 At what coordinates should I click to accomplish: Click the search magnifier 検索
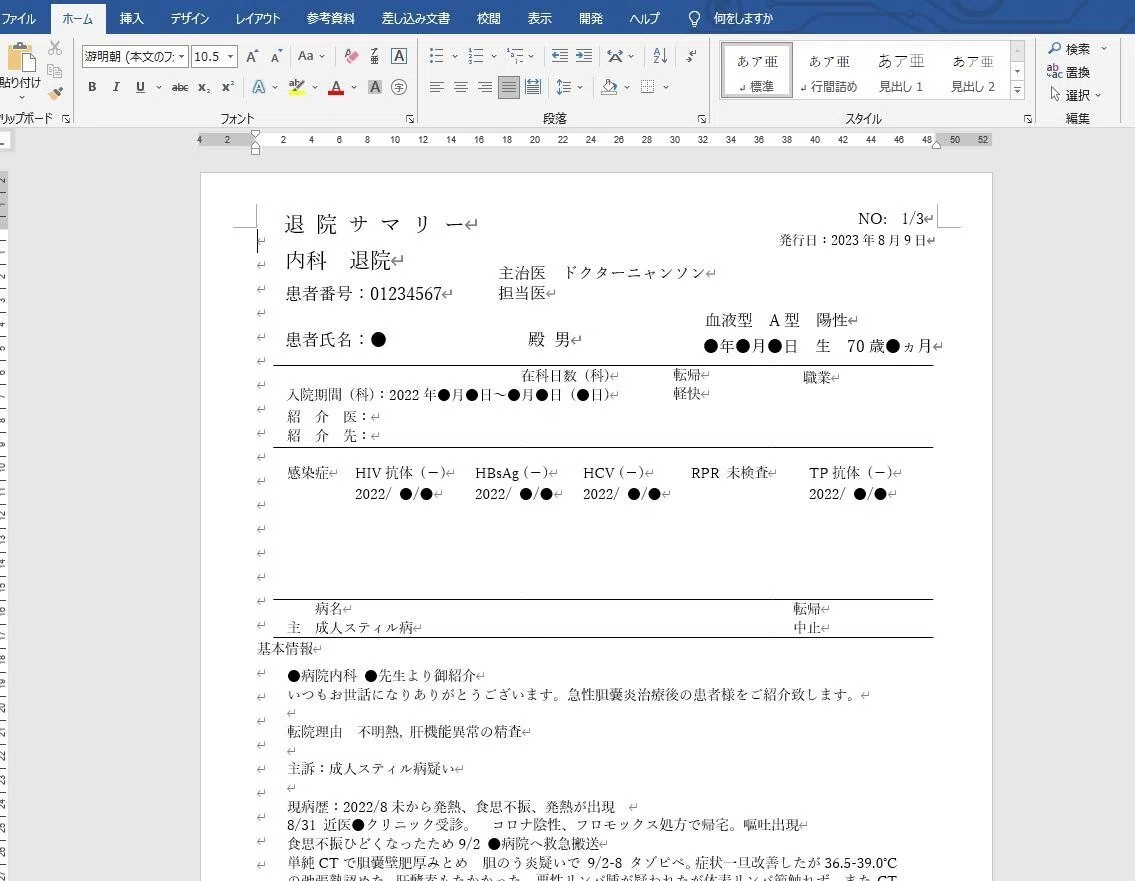[1069, 49]
